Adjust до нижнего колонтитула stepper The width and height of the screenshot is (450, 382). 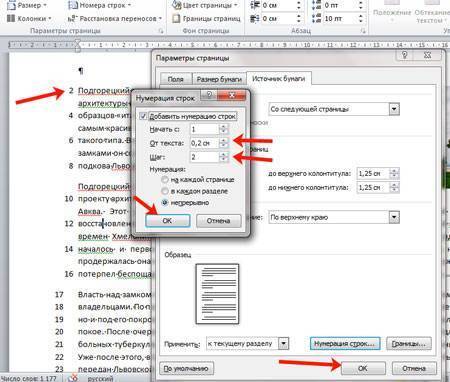coord(394,188)
